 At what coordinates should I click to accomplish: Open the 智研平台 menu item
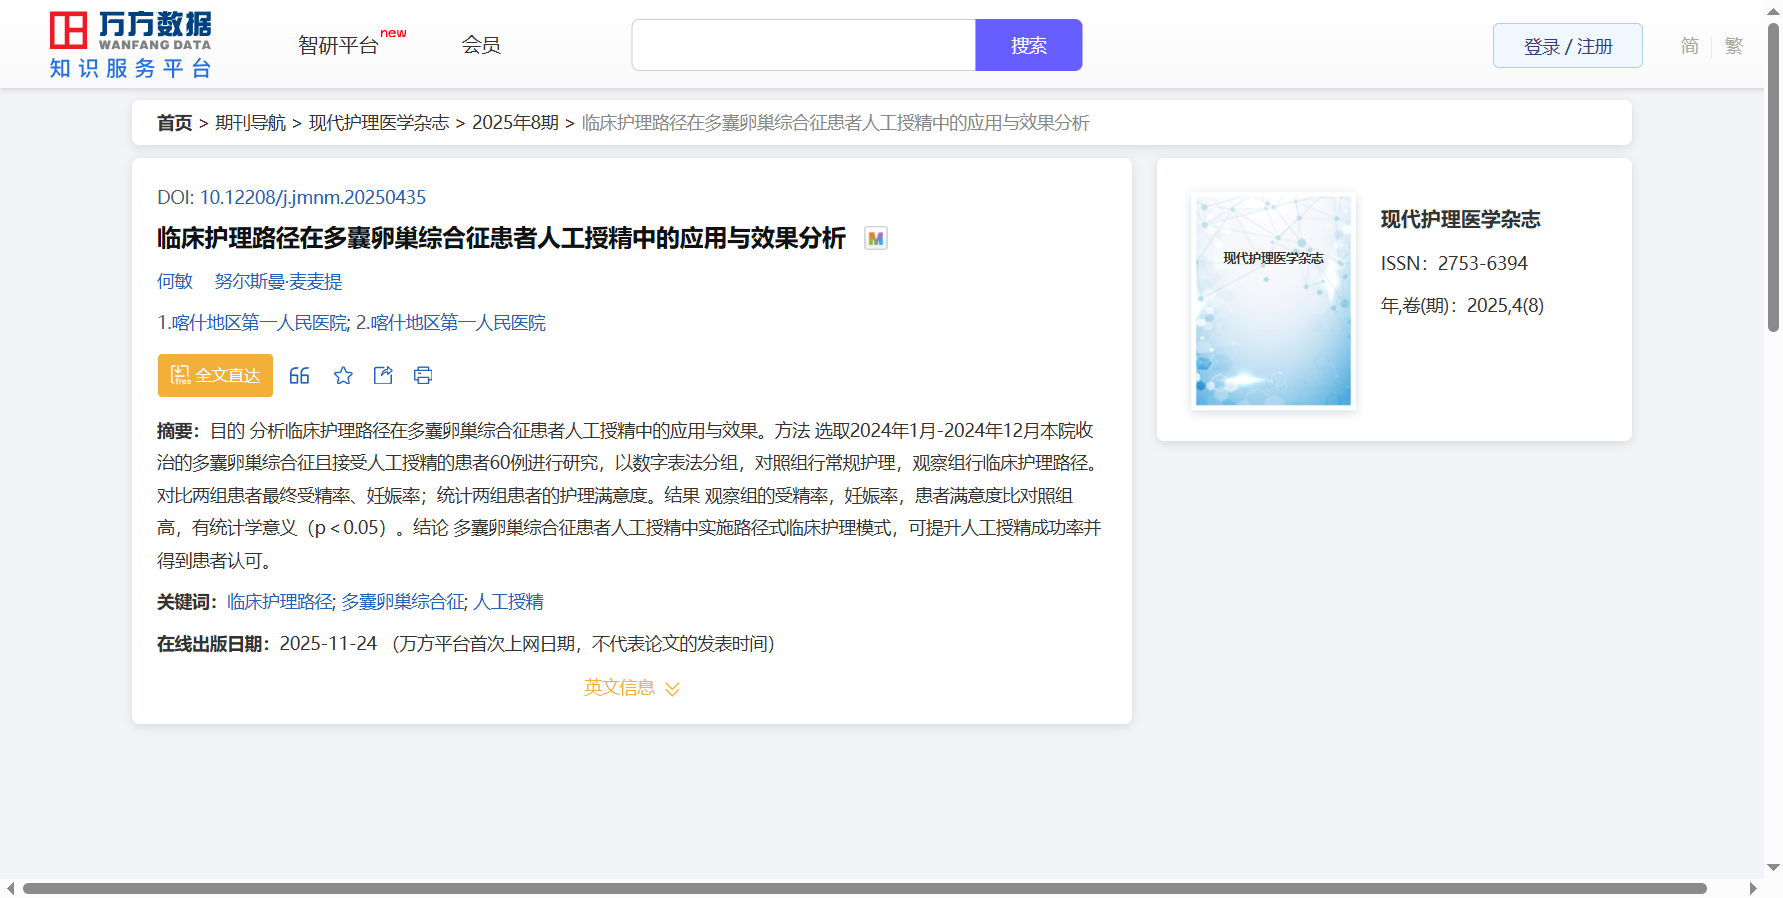(339, 45)
